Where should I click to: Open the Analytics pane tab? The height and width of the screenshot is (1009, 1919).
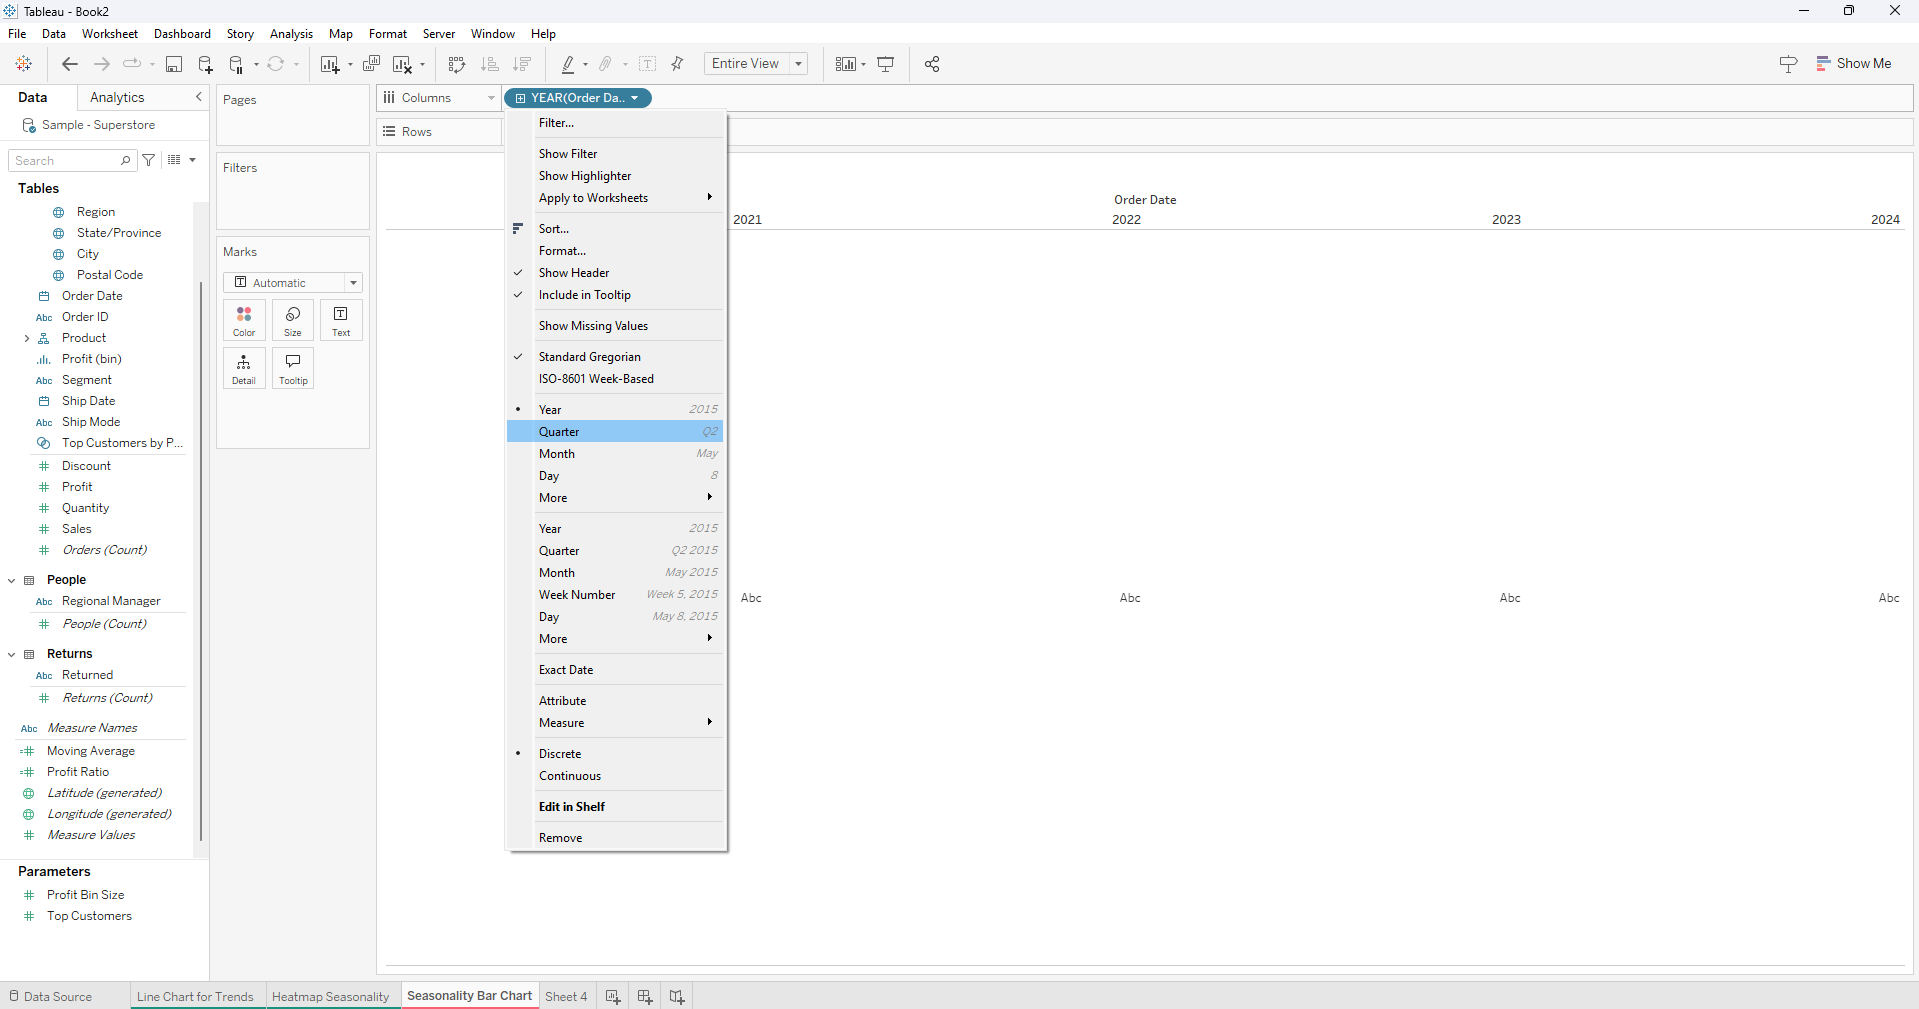click(x=117, y=97)
